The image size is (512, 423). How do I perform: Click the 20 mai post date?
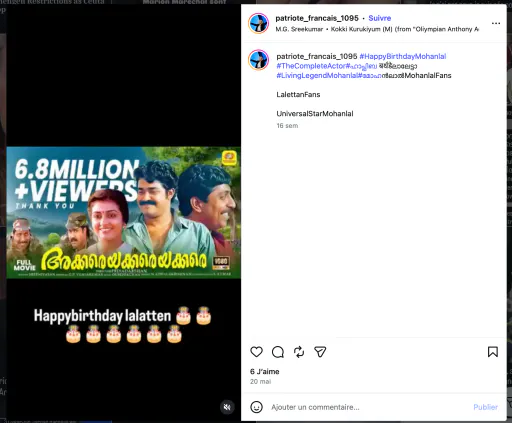pyautogui.click(x=260, y=381)
